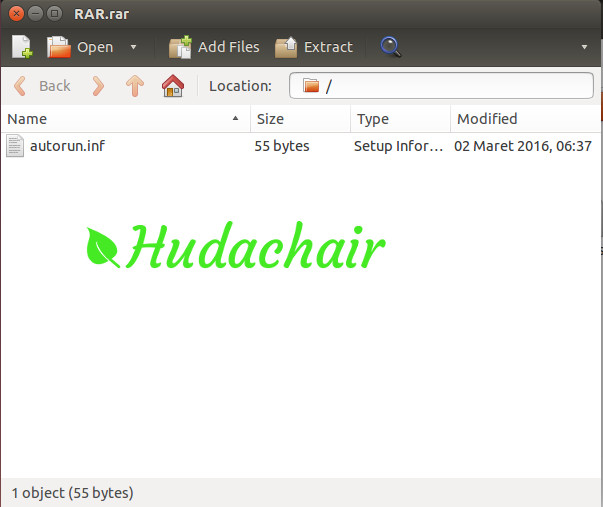Sort the list by Name column
This screenshot has width=603, height=507.
[125, 119]
